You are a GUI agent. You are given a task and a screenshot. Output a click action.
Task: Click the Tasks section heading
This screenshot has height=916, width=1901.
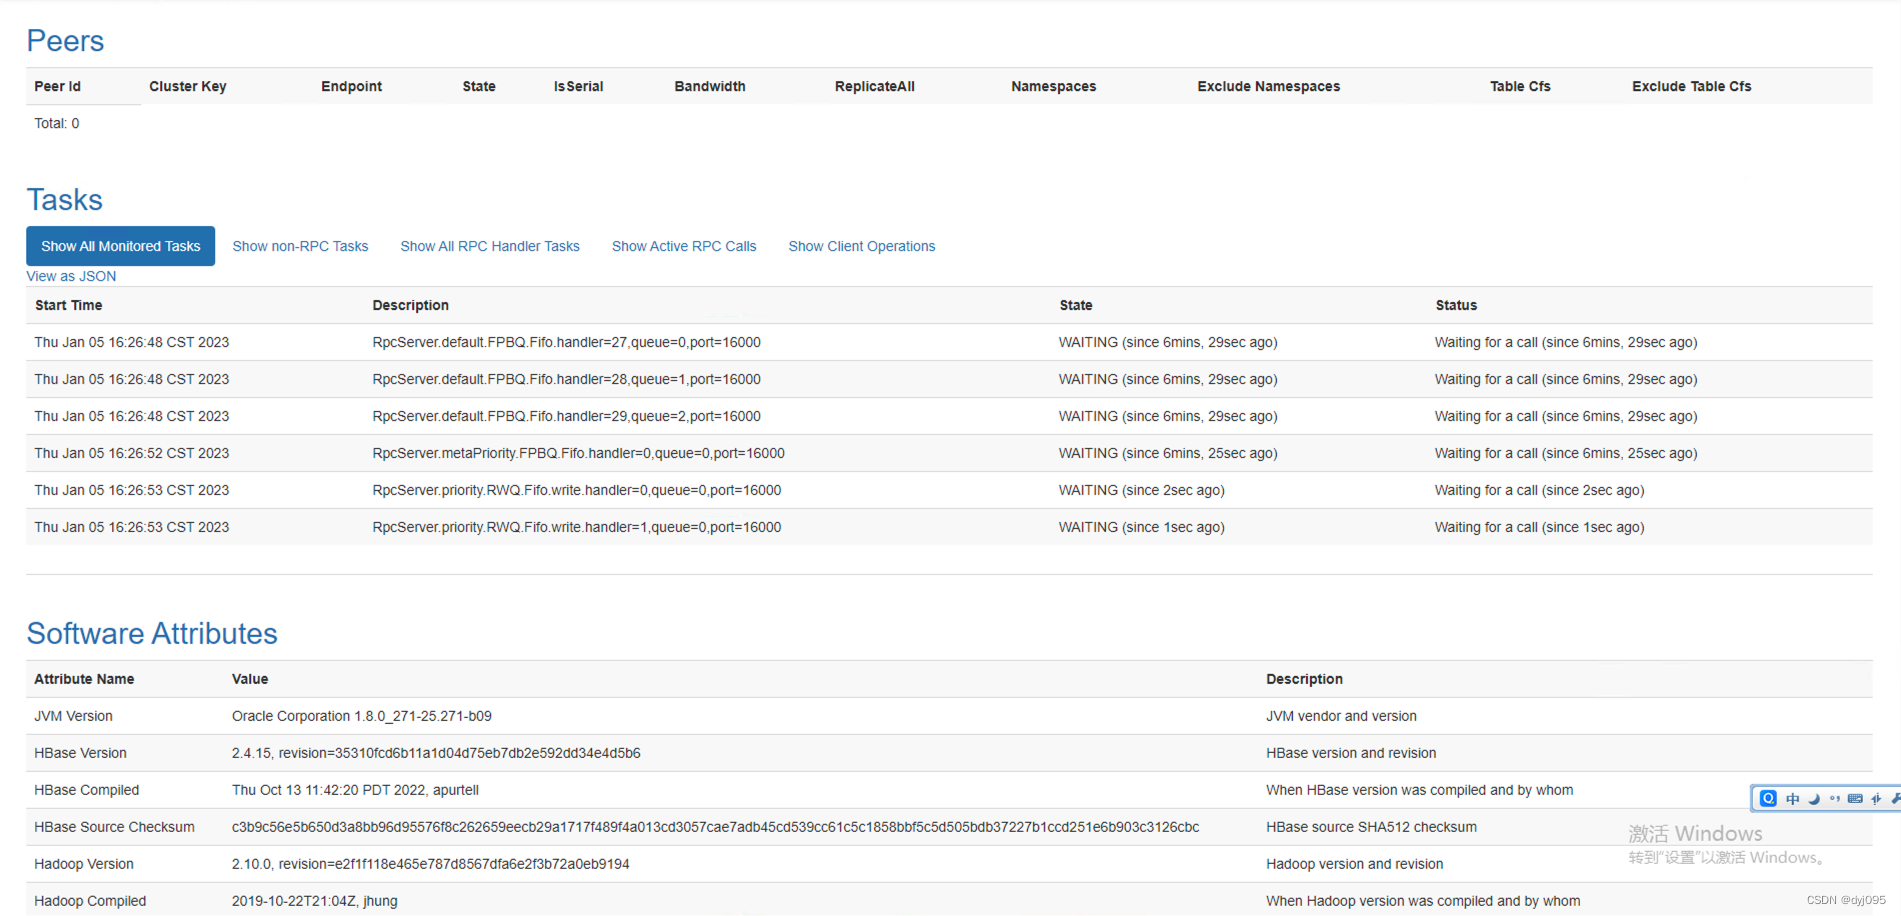[x=64, y=200]
